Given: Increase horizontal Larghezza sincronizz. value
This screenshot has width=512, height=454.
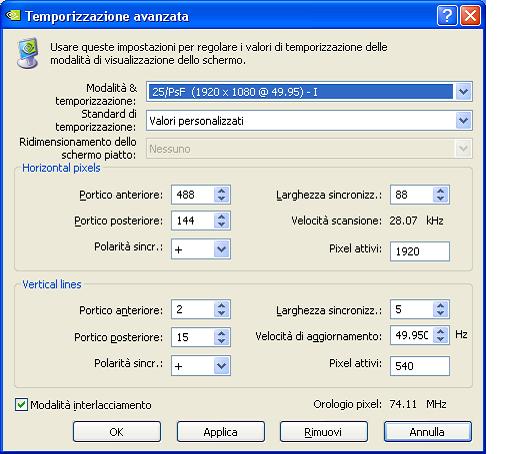Looking at the screenshot, I should click(x=440, y=191).
